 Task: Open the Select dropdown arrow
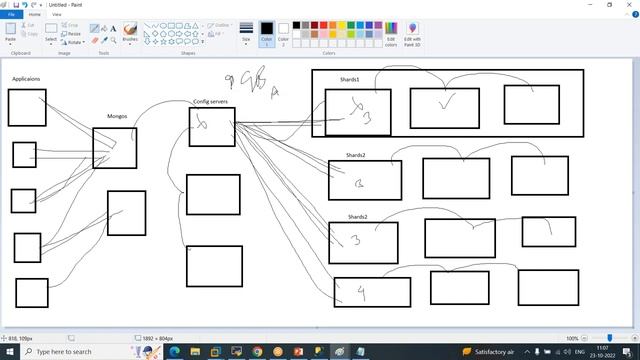coord(51,43)
